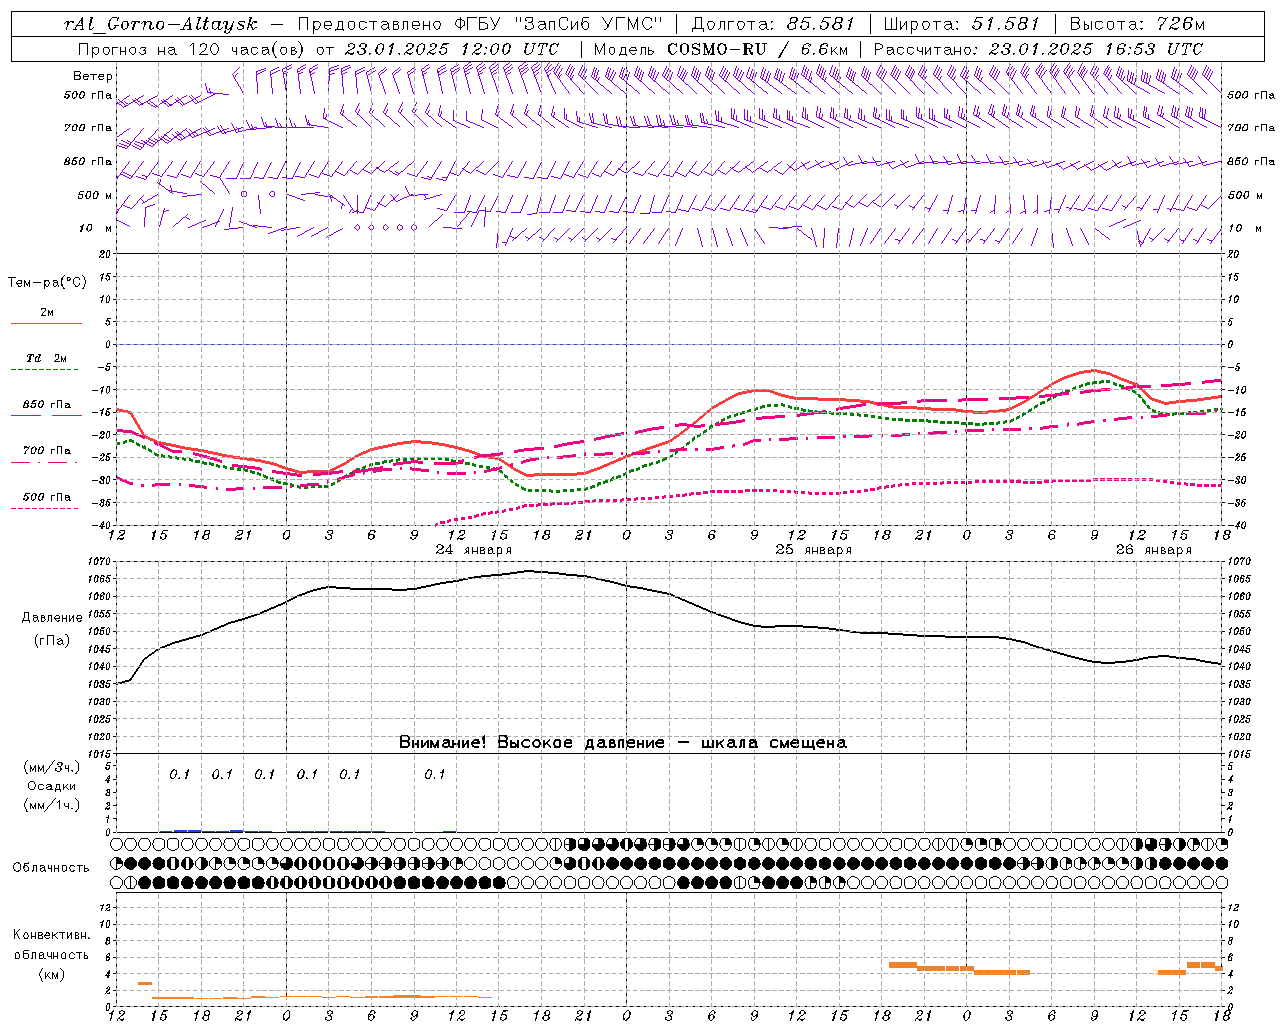This screenshot has height=1024, width=1280.
Task: Select the capitalized "Облачность" cloud cover label
Action: (x=51, y=868)
